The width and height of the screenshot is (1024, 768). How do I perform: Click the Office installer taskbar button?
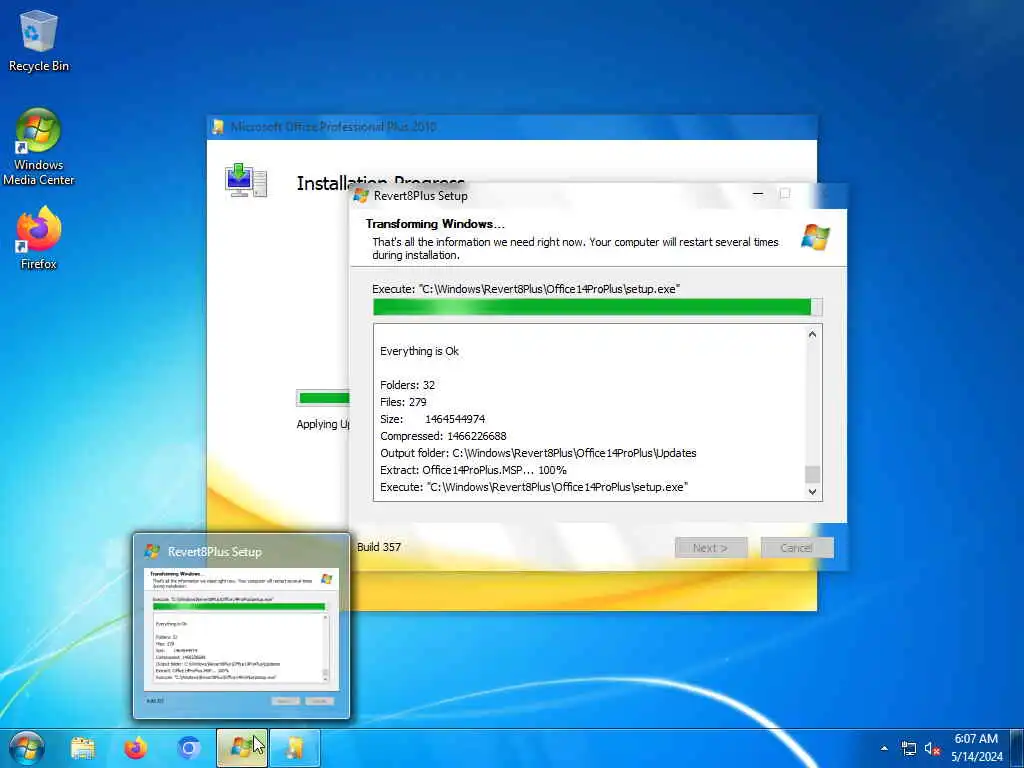[295, 748]
